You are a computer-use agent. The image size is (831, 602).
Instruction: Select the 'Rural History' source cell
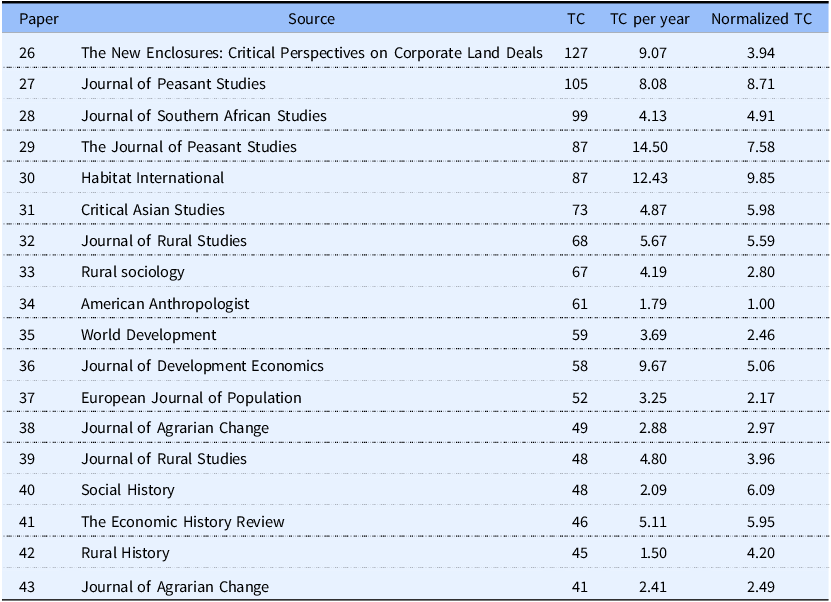(x=125, y=553)
